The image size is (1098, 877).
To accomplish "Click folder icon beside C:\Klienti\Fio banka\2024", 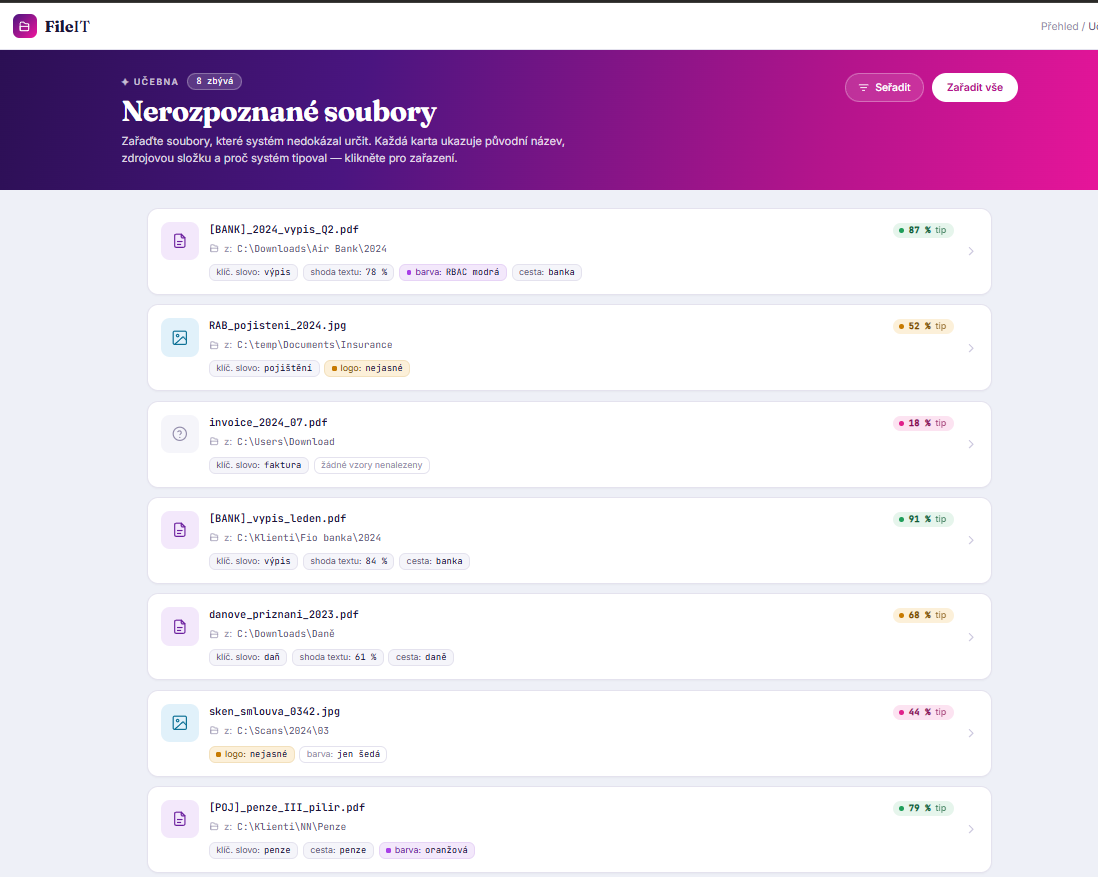I will [214, 537].
